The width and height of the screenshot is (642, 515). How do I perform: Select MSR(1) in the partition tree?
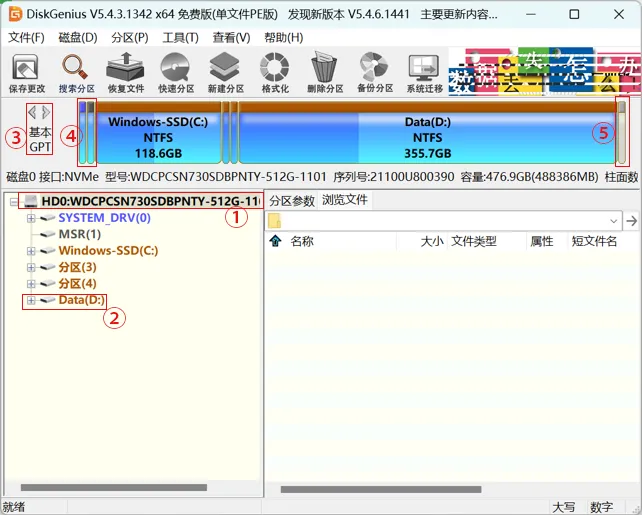point(80,234)
